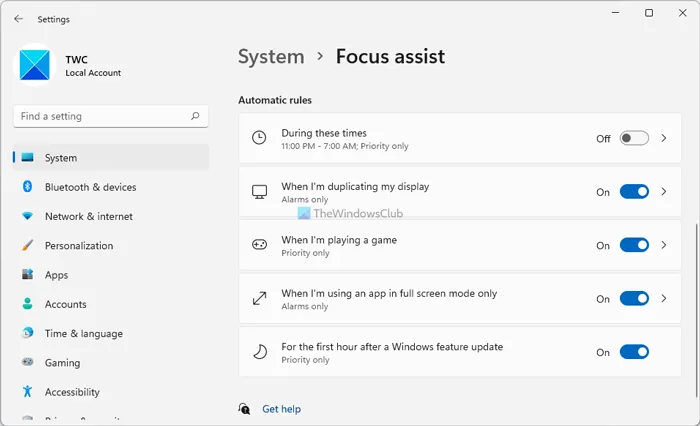This screenshot has height=426, width=700.
Task: Click the Accessibility icon in sidebar
Action: coord(27,392)
